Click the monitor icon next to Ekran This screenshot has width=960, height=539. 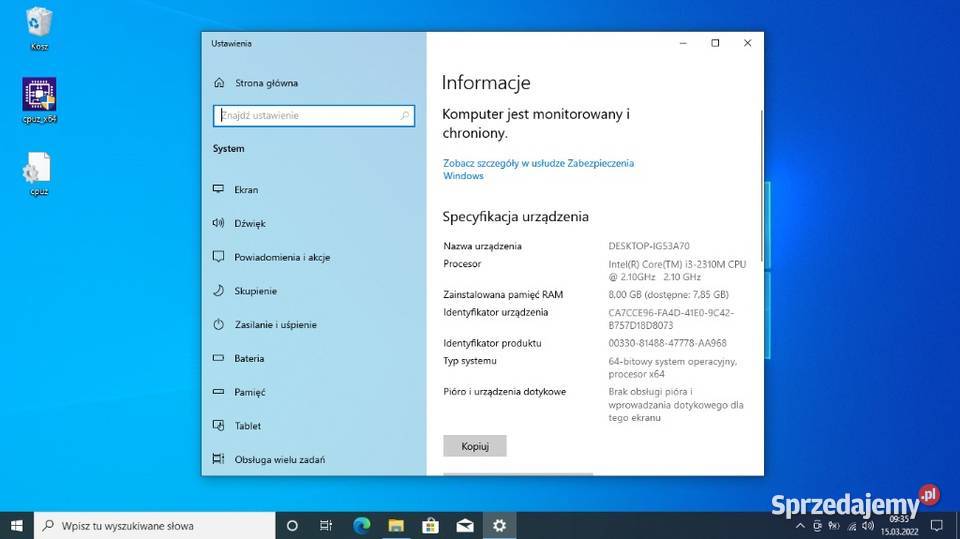(218, 189)
